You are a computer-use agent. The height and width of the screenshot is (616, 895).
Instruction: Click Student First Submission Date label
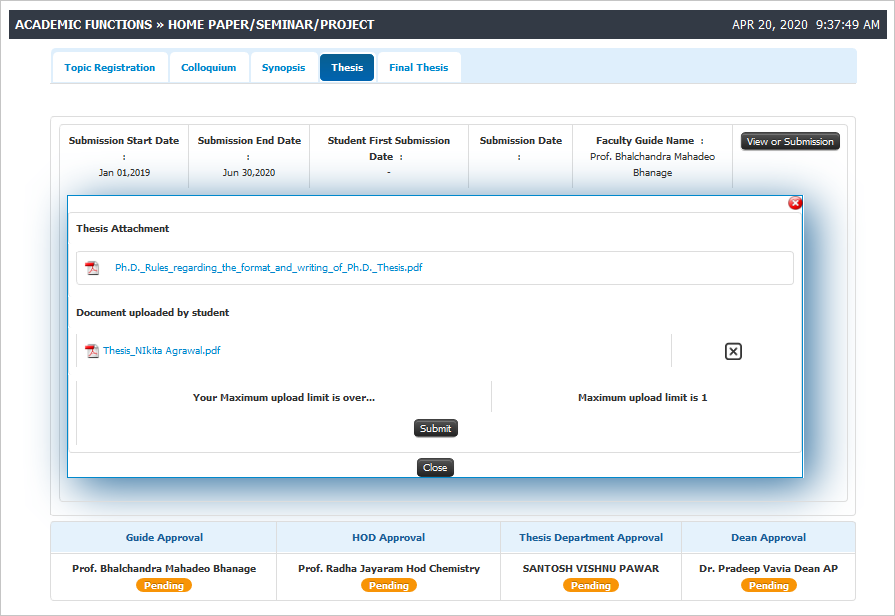click(389, 148)
